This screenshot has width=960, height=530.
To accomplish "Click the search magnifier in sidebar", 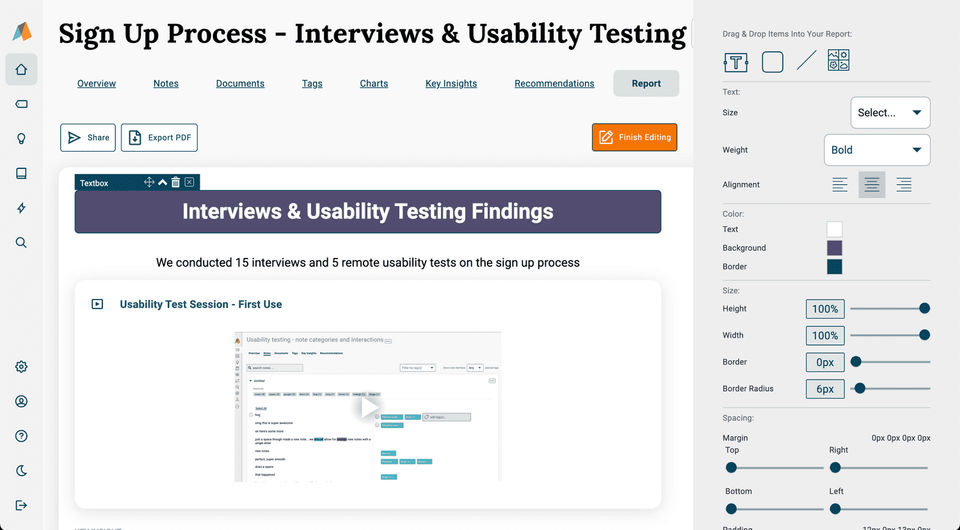I will [x=21, y=242].
